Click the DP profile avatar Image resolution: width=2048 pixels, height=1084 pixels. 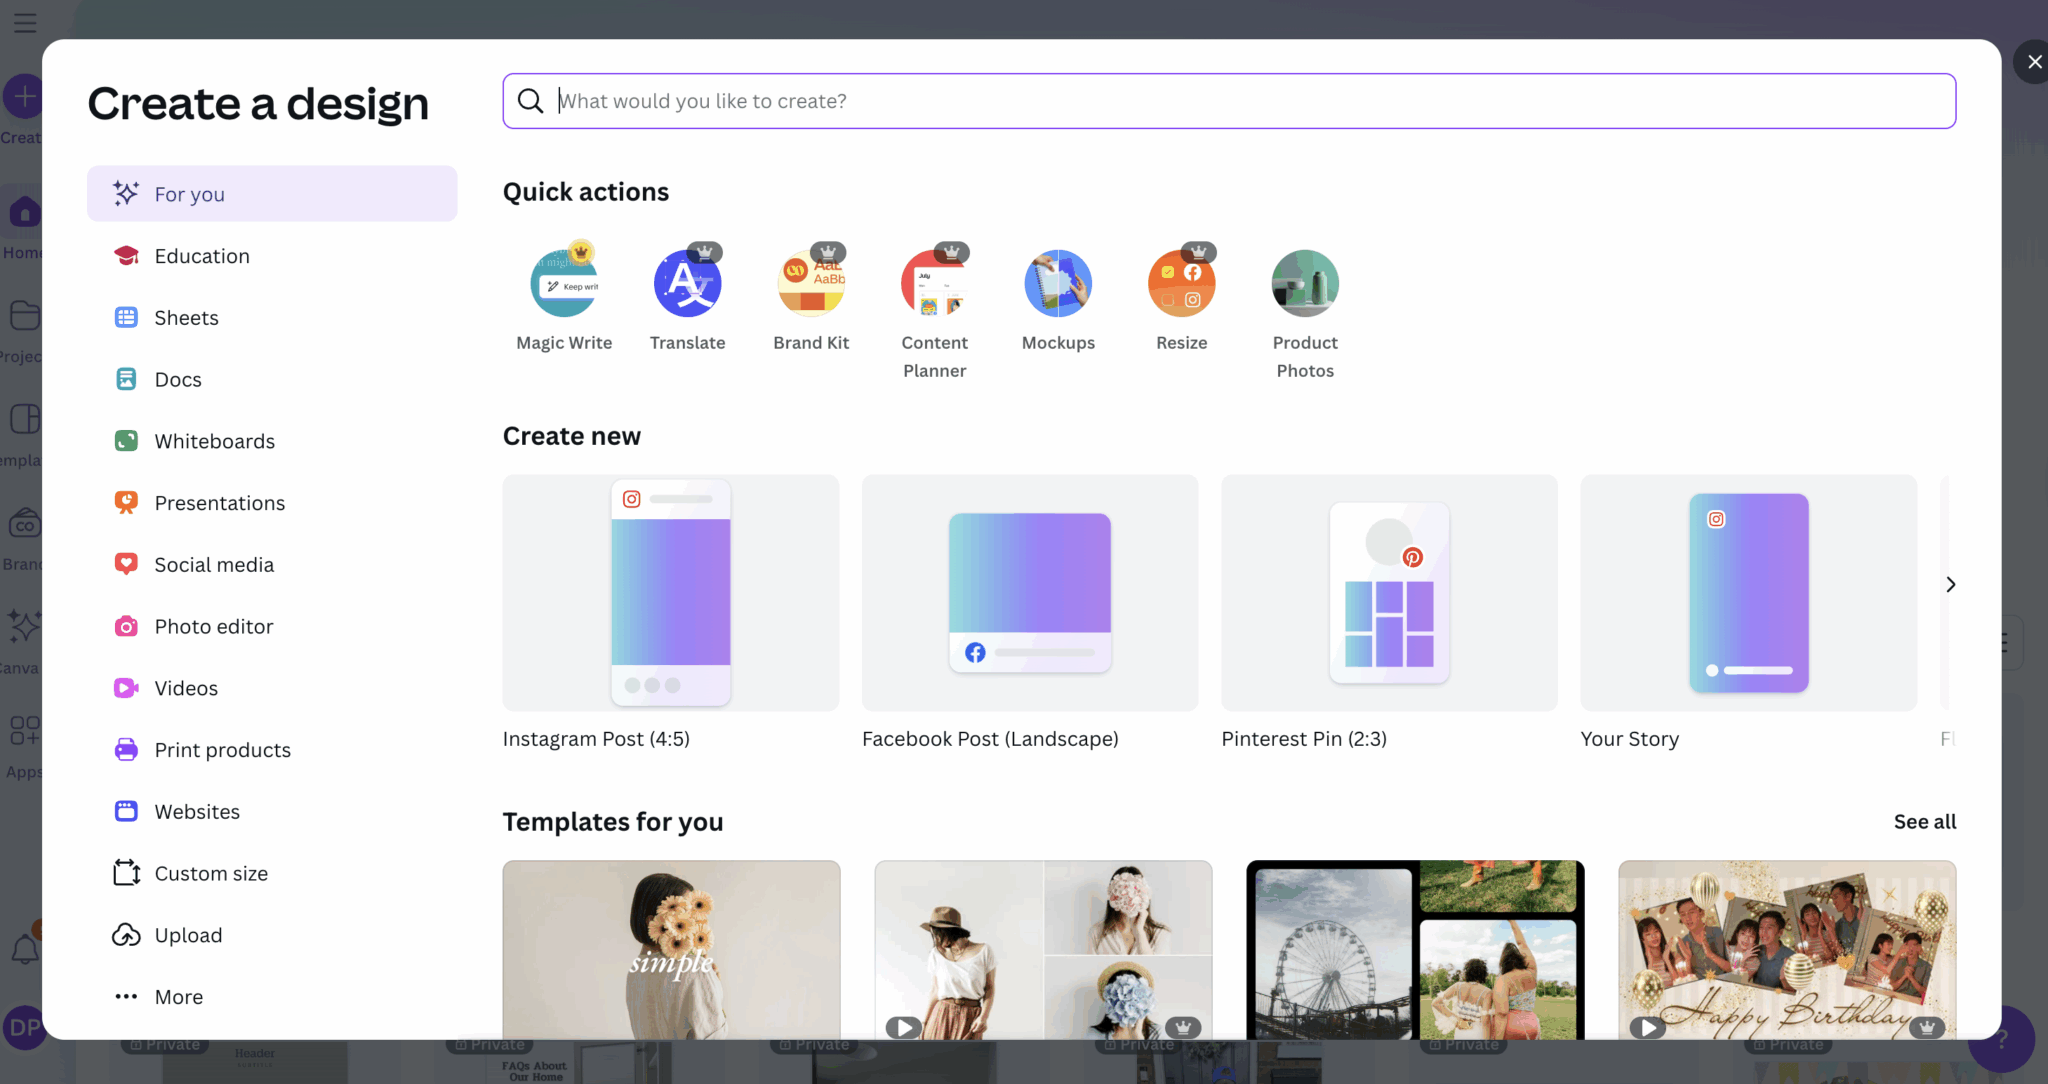23,1027
